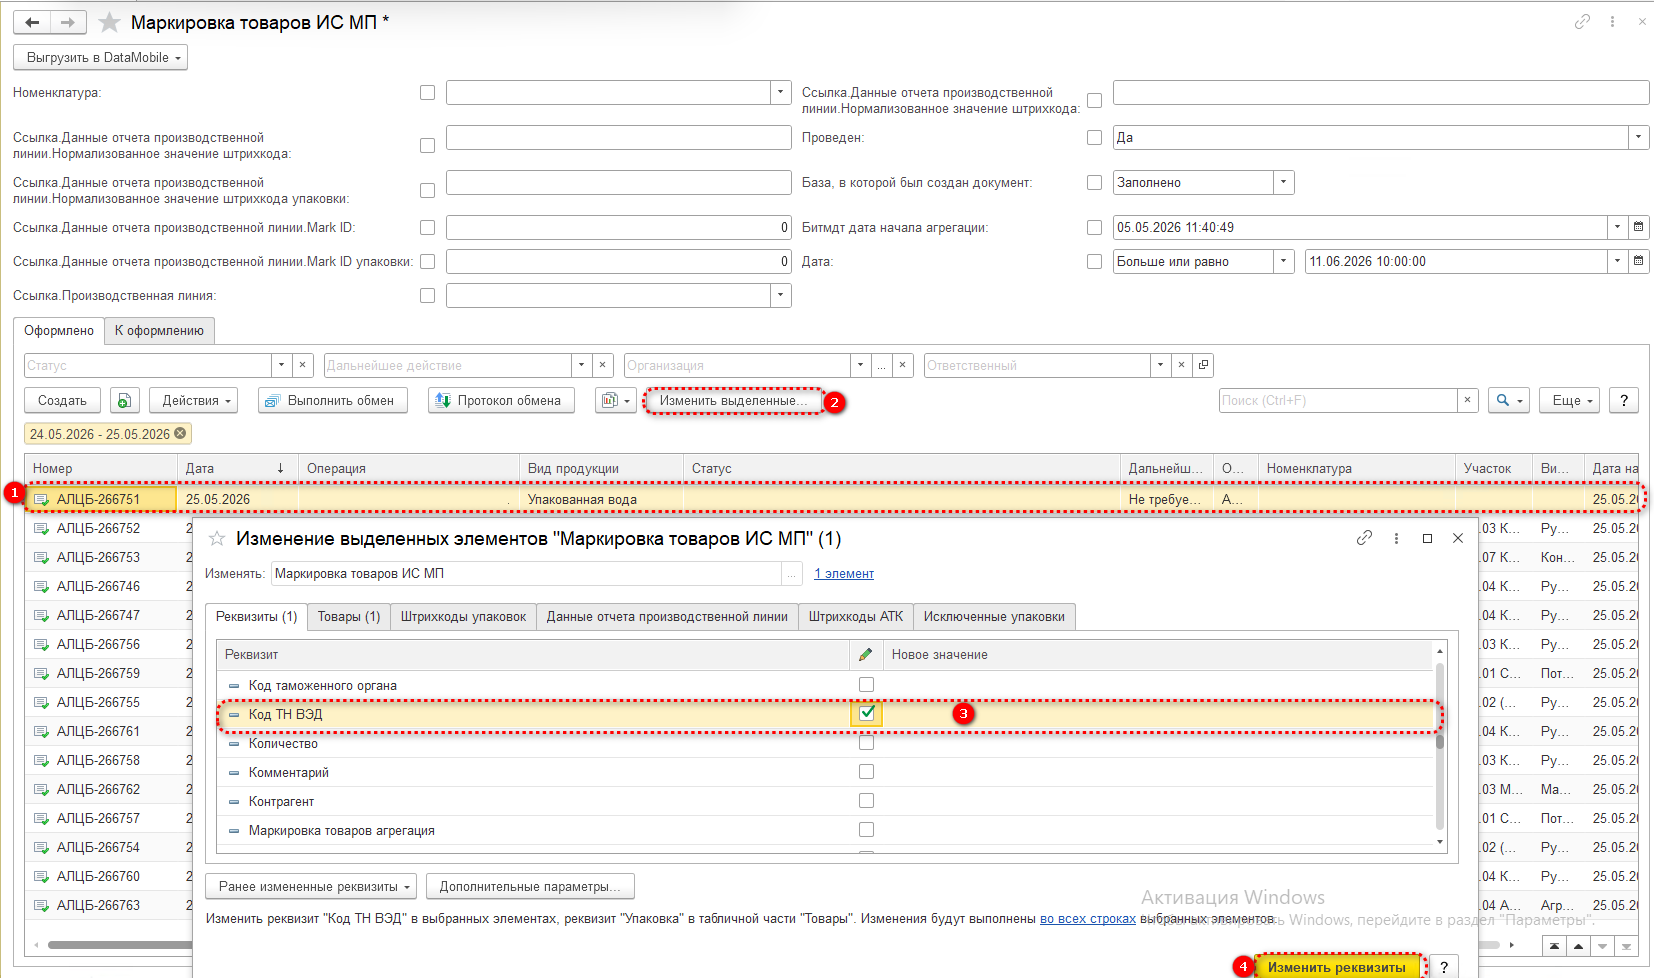Click the dialog attribute list vertical scrollbar

(1440, 745)
